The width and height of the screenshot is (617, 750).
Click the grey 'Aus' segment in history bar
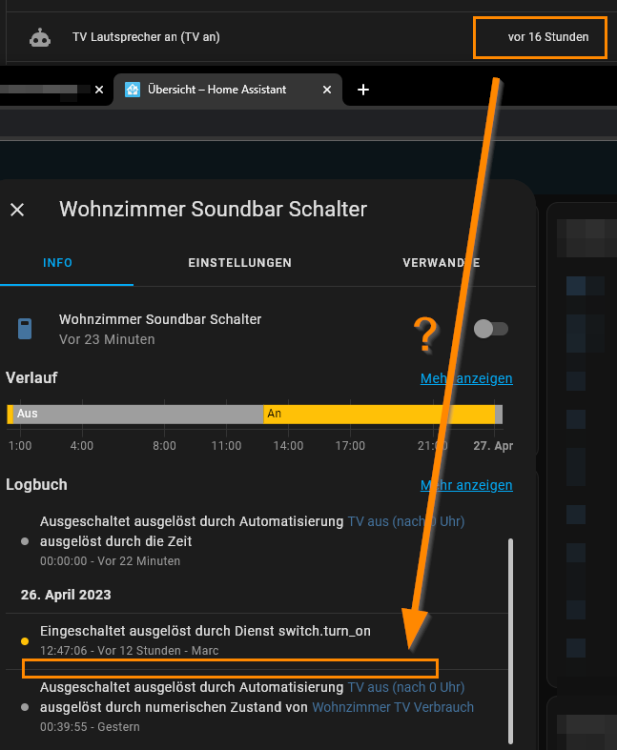138,414
